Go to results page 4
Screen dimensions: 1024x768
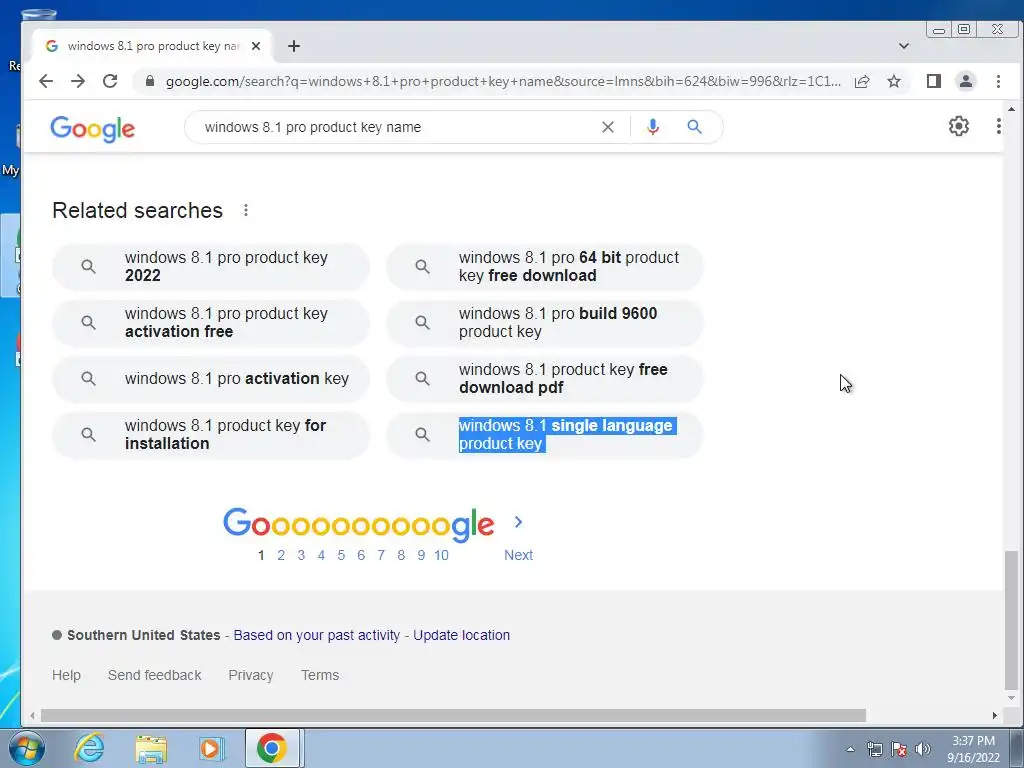(x=321, y=555)
